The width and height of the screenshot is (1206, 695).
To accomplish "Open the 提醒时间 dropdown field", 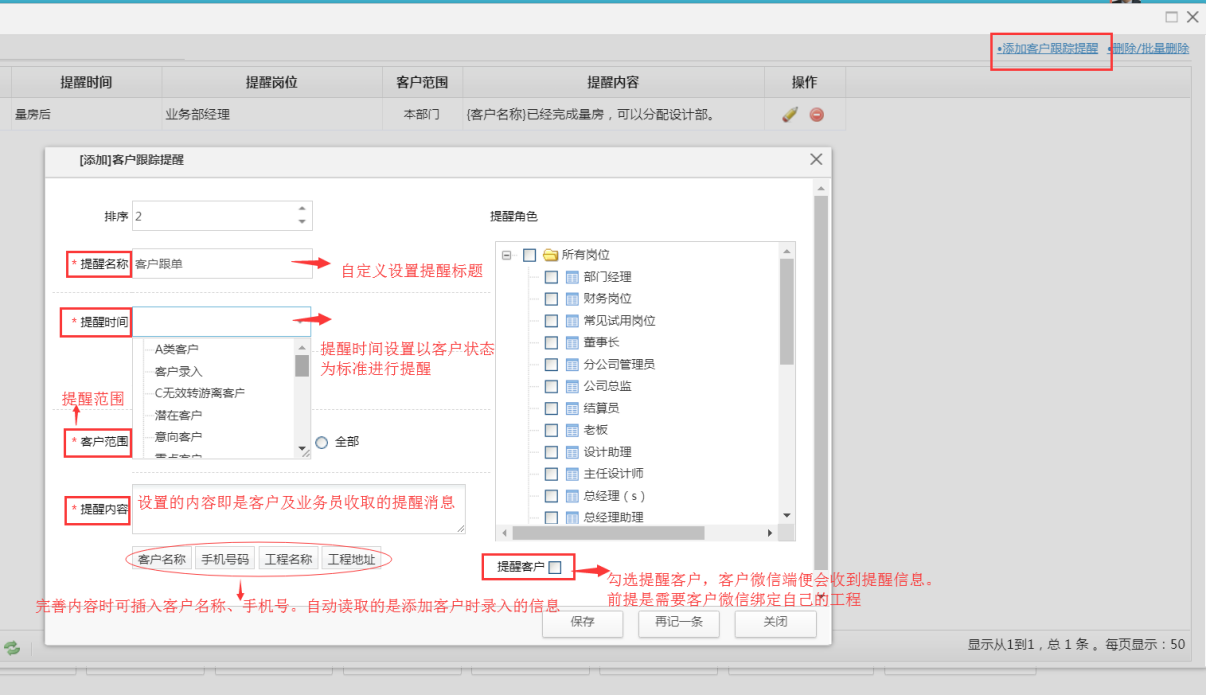I will 221,321.
